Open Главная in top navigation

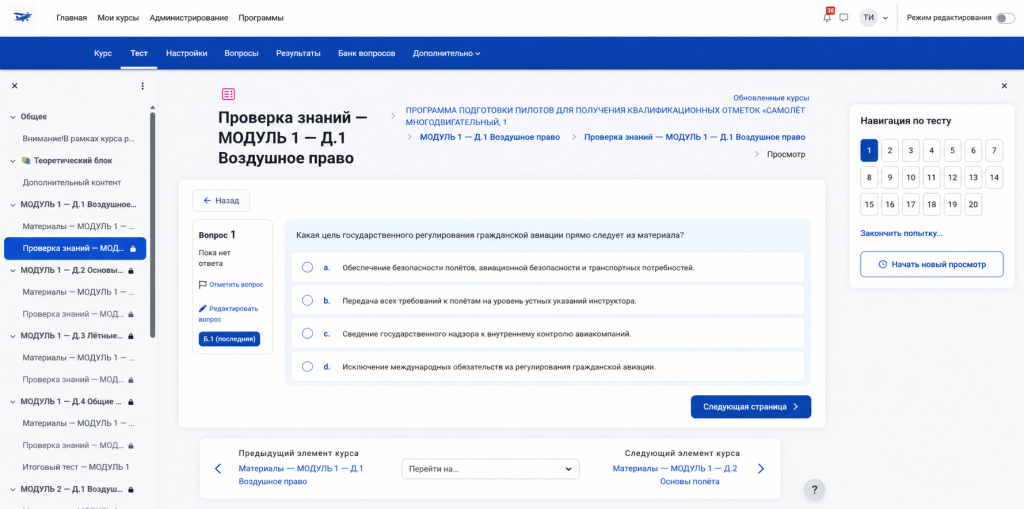coord(71,18)
